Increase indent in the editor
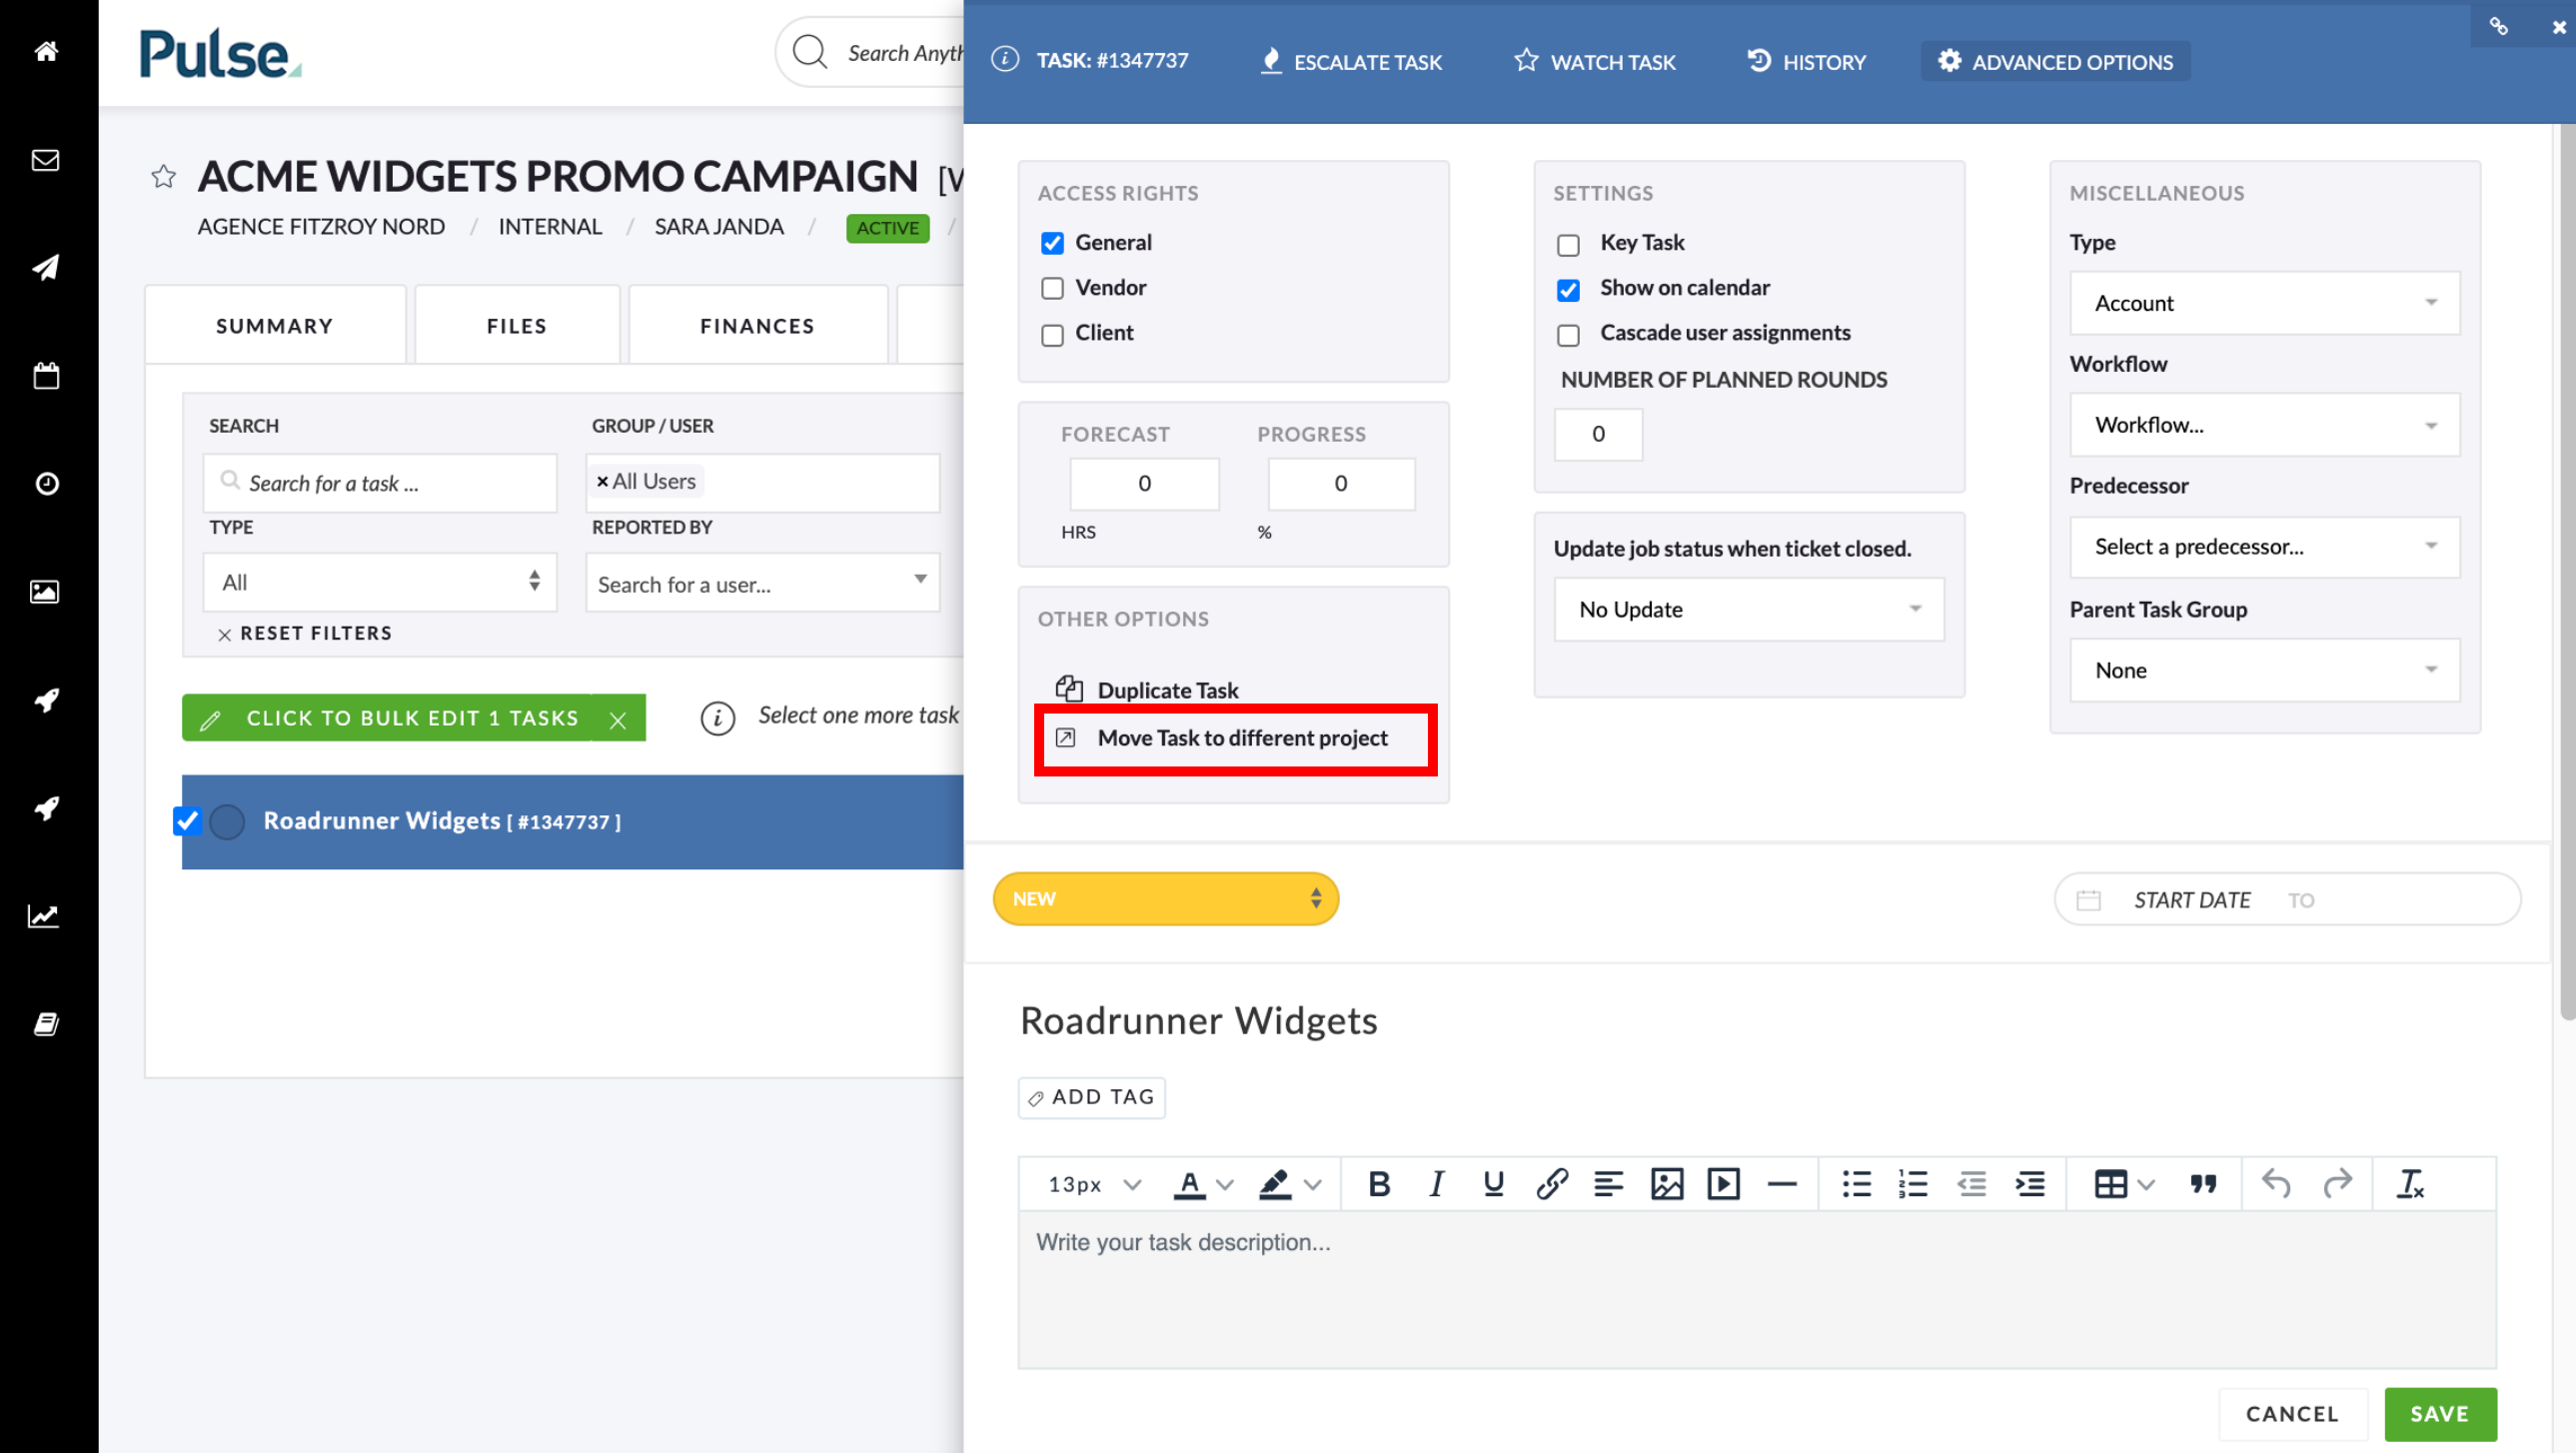Viewport: 2576px width, 1453px height. pos(2029,1184)
